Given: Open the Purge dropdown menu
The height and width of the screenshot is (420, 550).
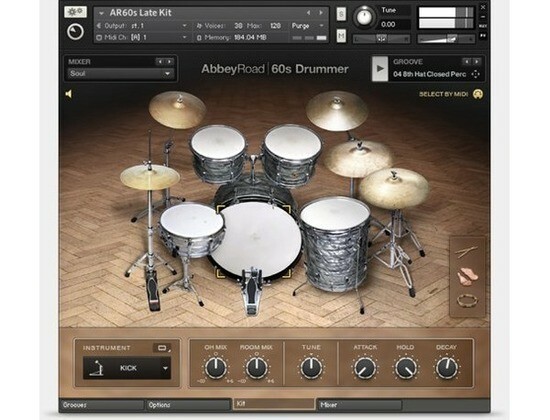Looking at the screenshot, I should point(307,26).
